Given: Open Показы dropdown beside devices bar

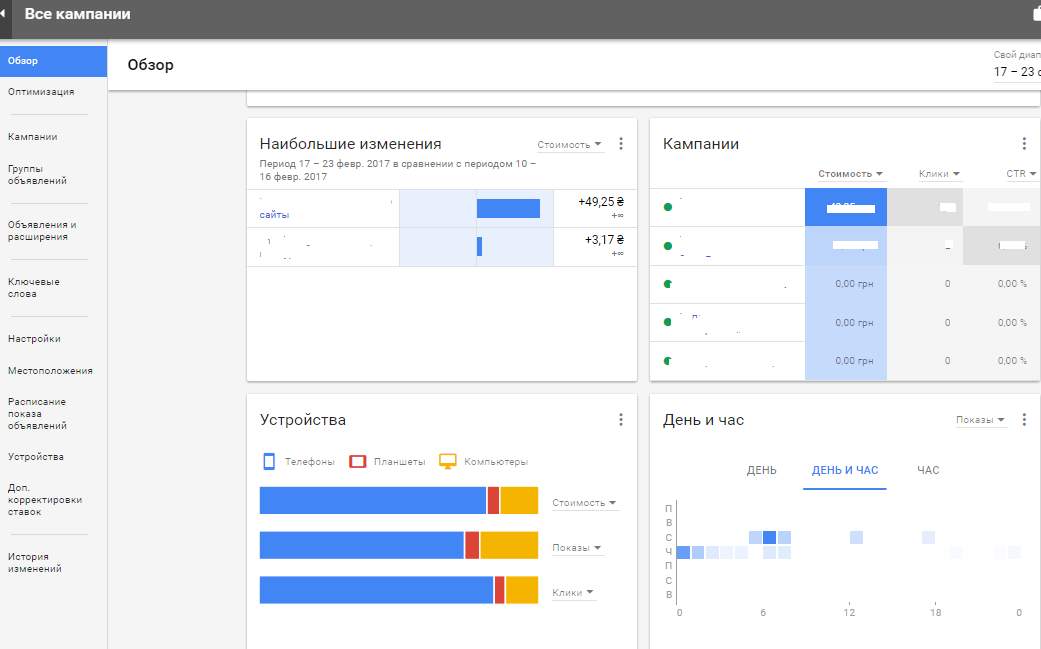Looking at the screenshot, I should (x=577, y=548).
